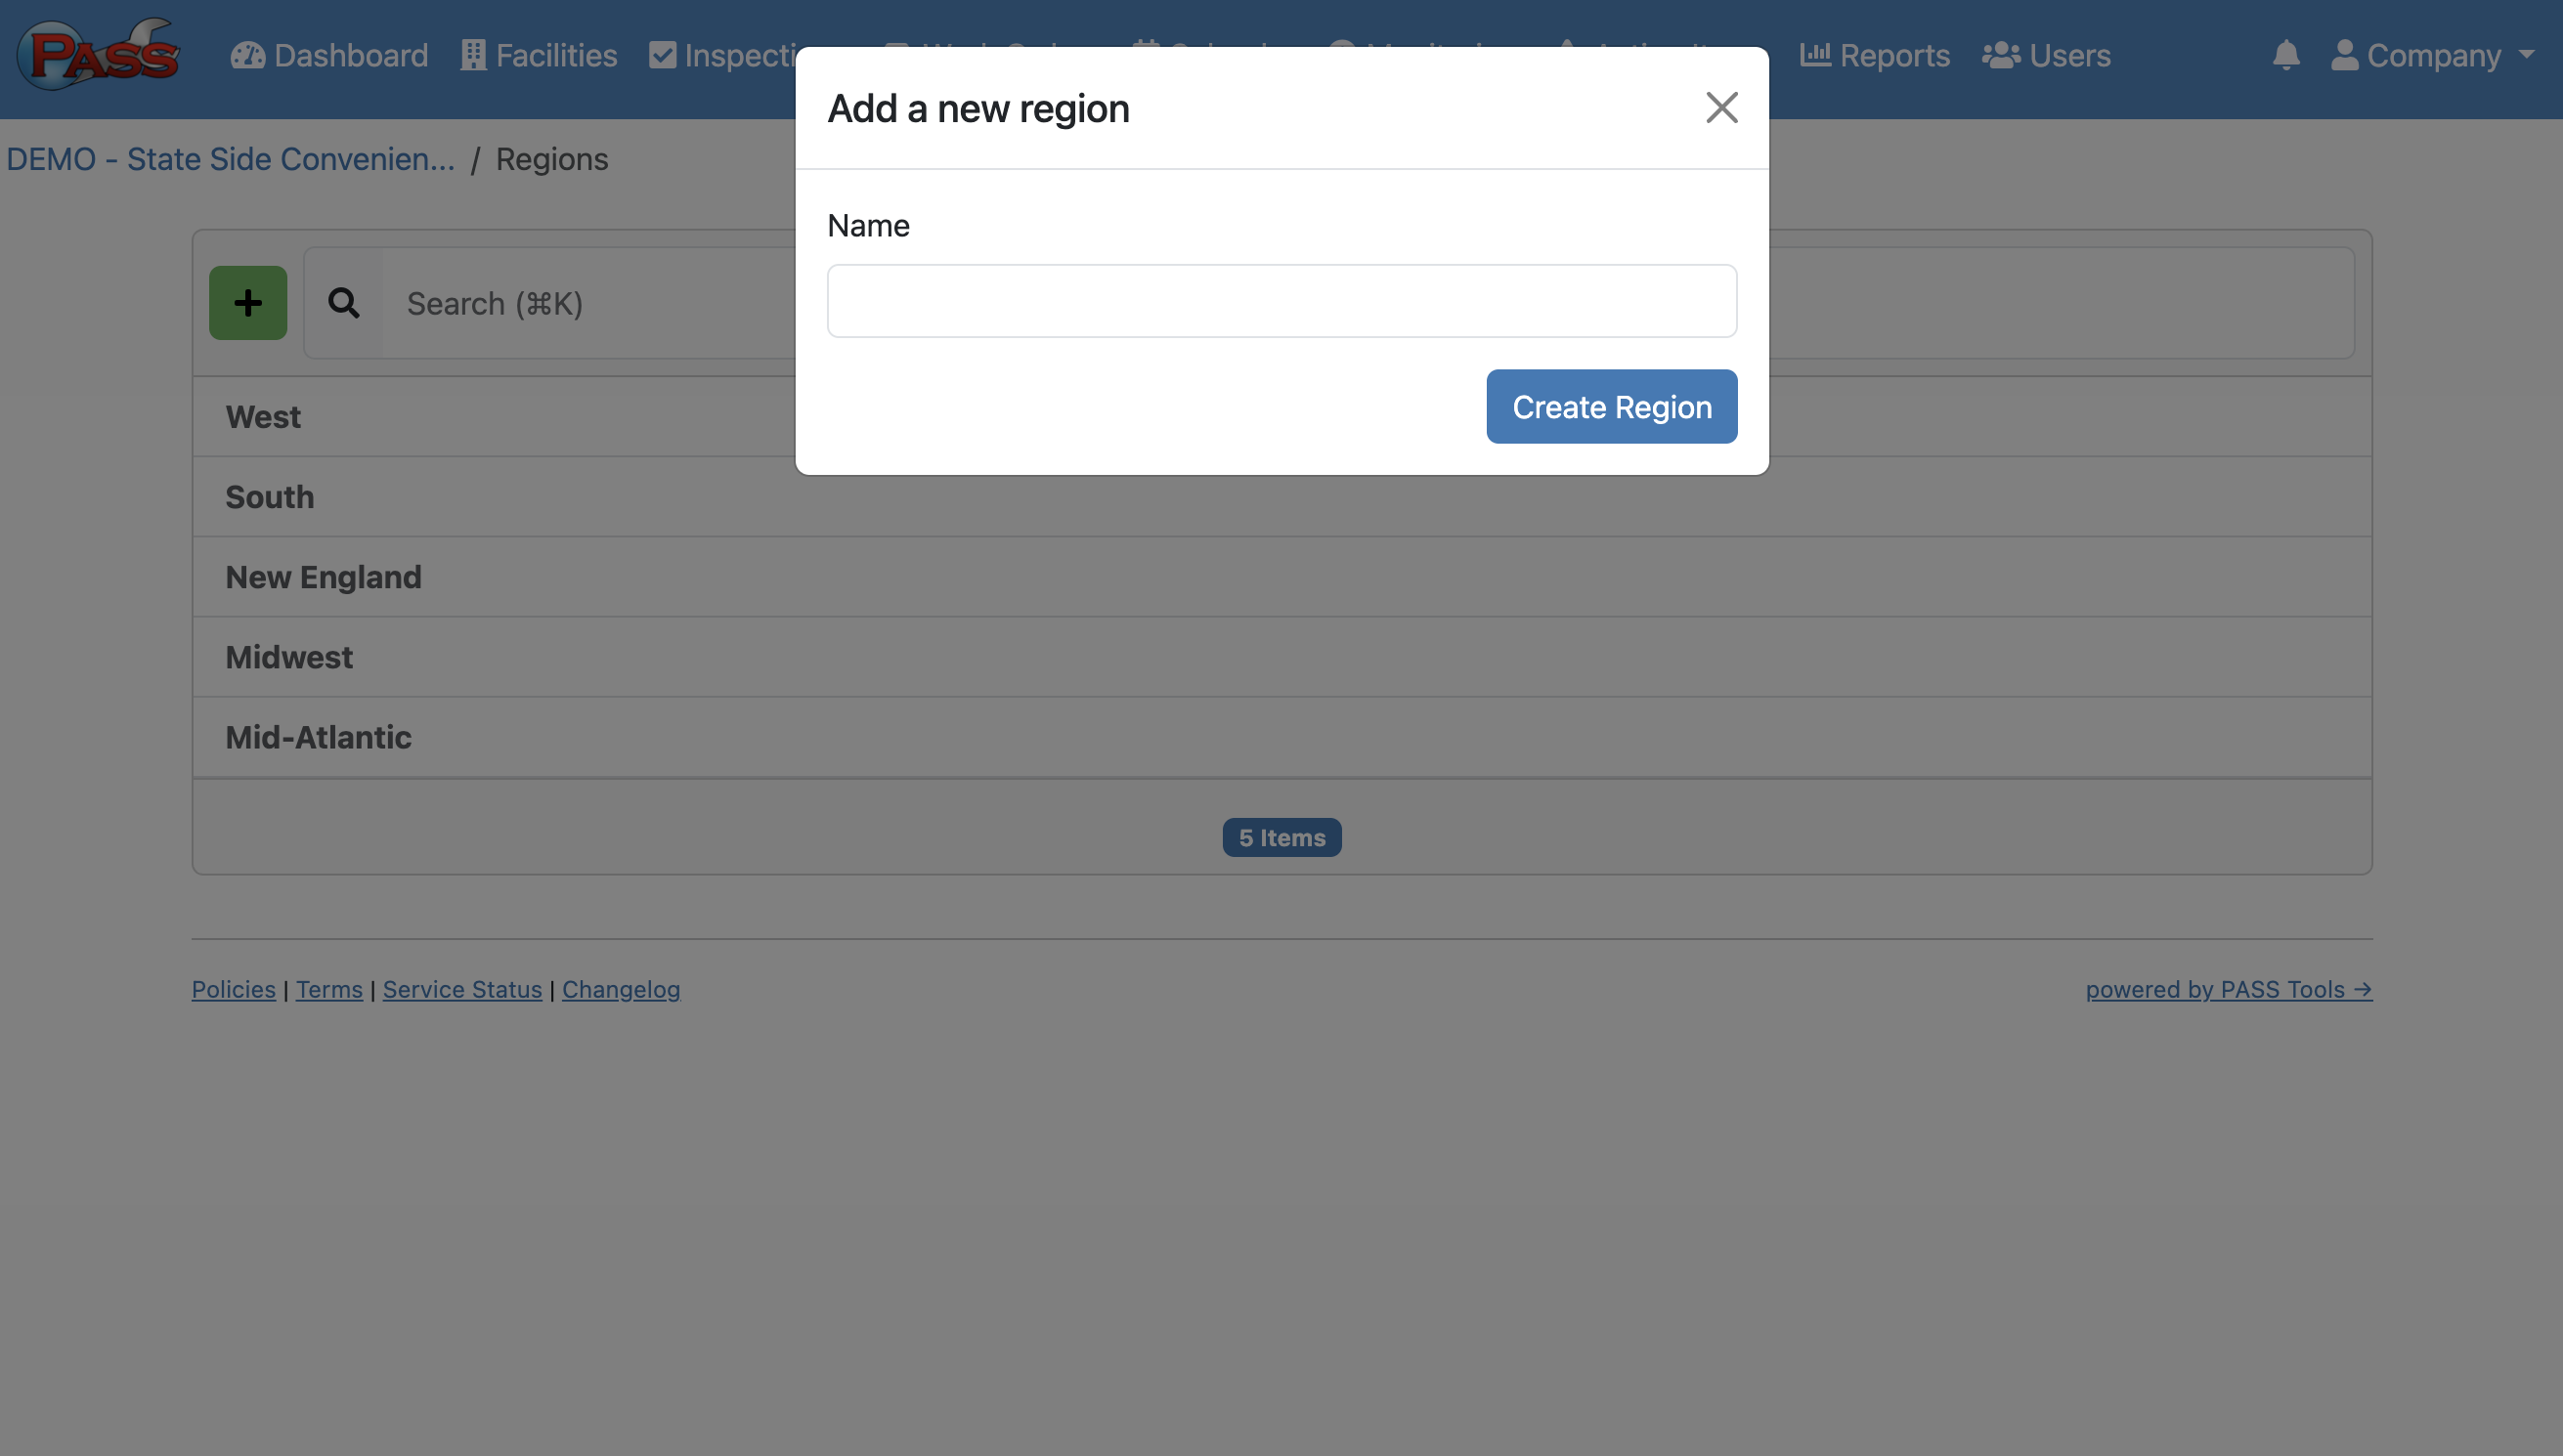Click the search magnifier icon
The height and width of the screenshot is (1456, 2563).
click(x=343, y=303)
